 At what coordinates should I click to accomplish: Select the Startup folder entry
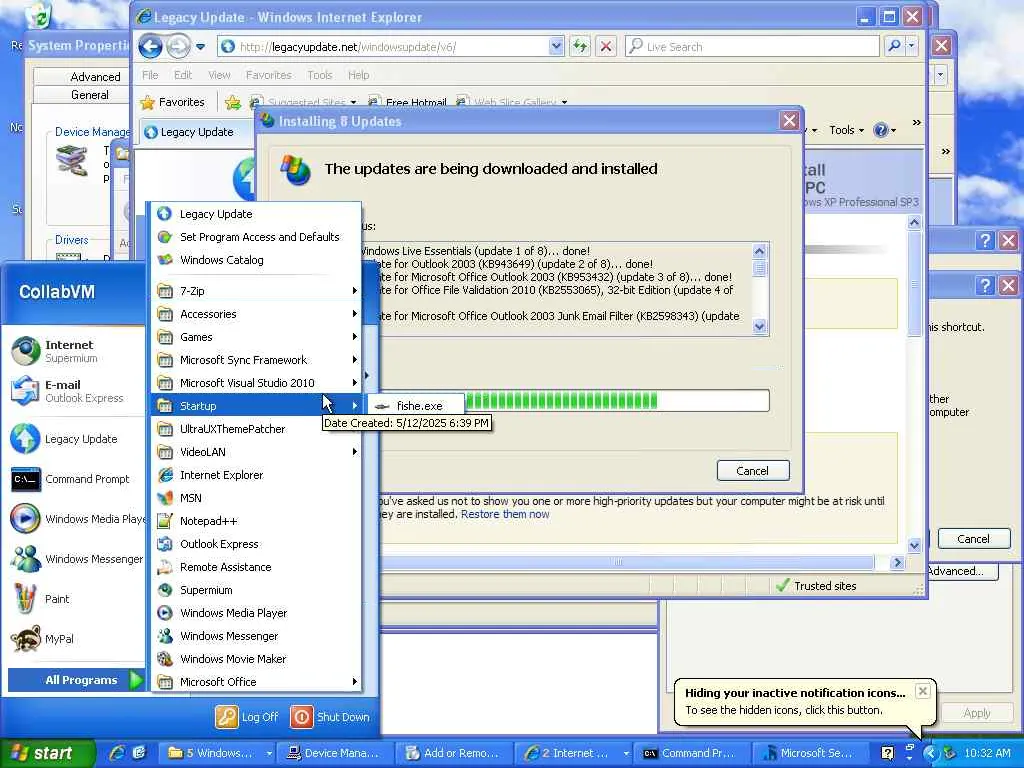(256, 406)
